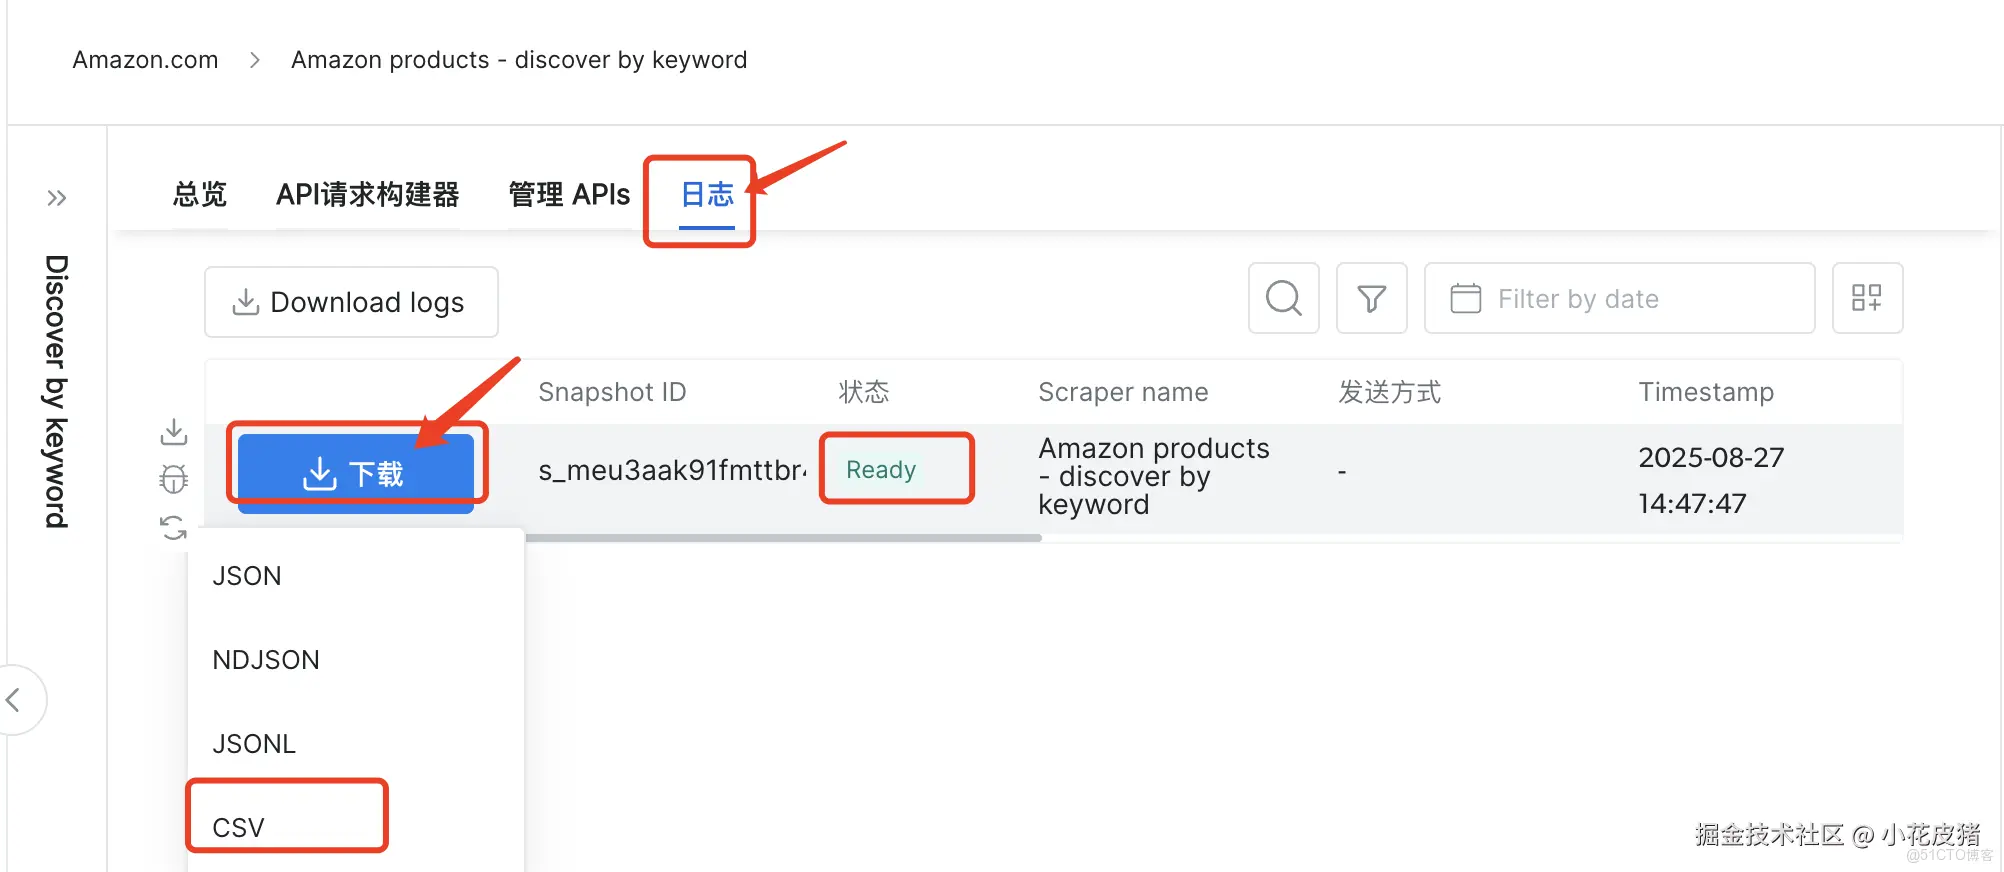Choose NDJSON download format

[266, 660]
